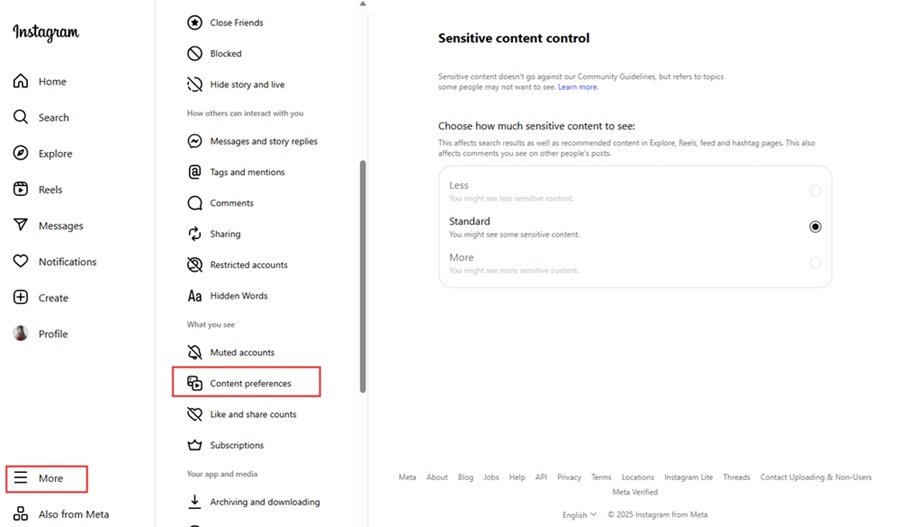The width and height of the screenshot is (900, 527).
Task: Click the Subscriptions crown icon
Action: [195, 445]
